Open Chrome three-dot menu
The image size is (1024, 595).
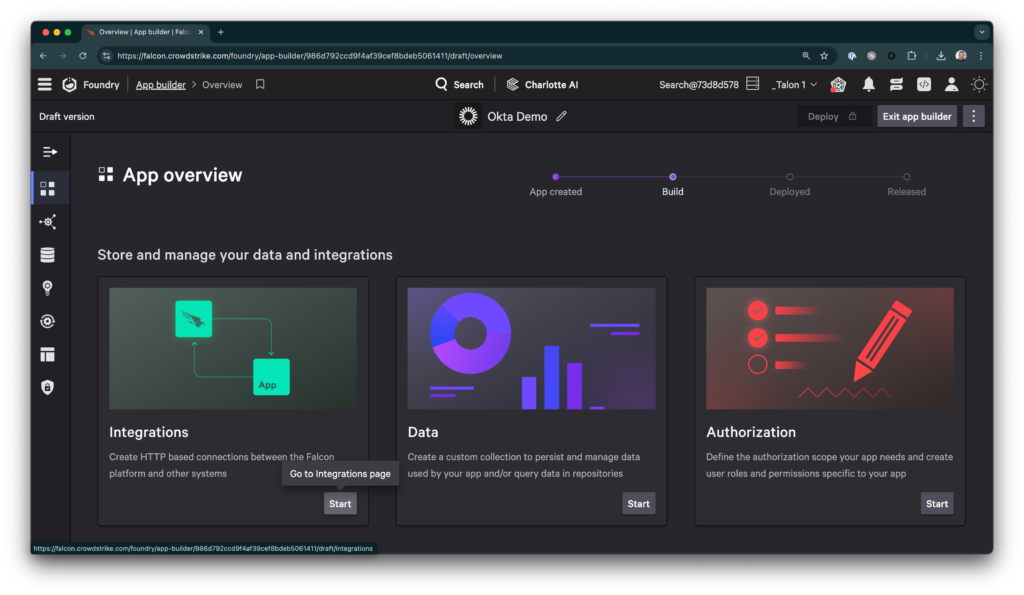click(981, 56)
